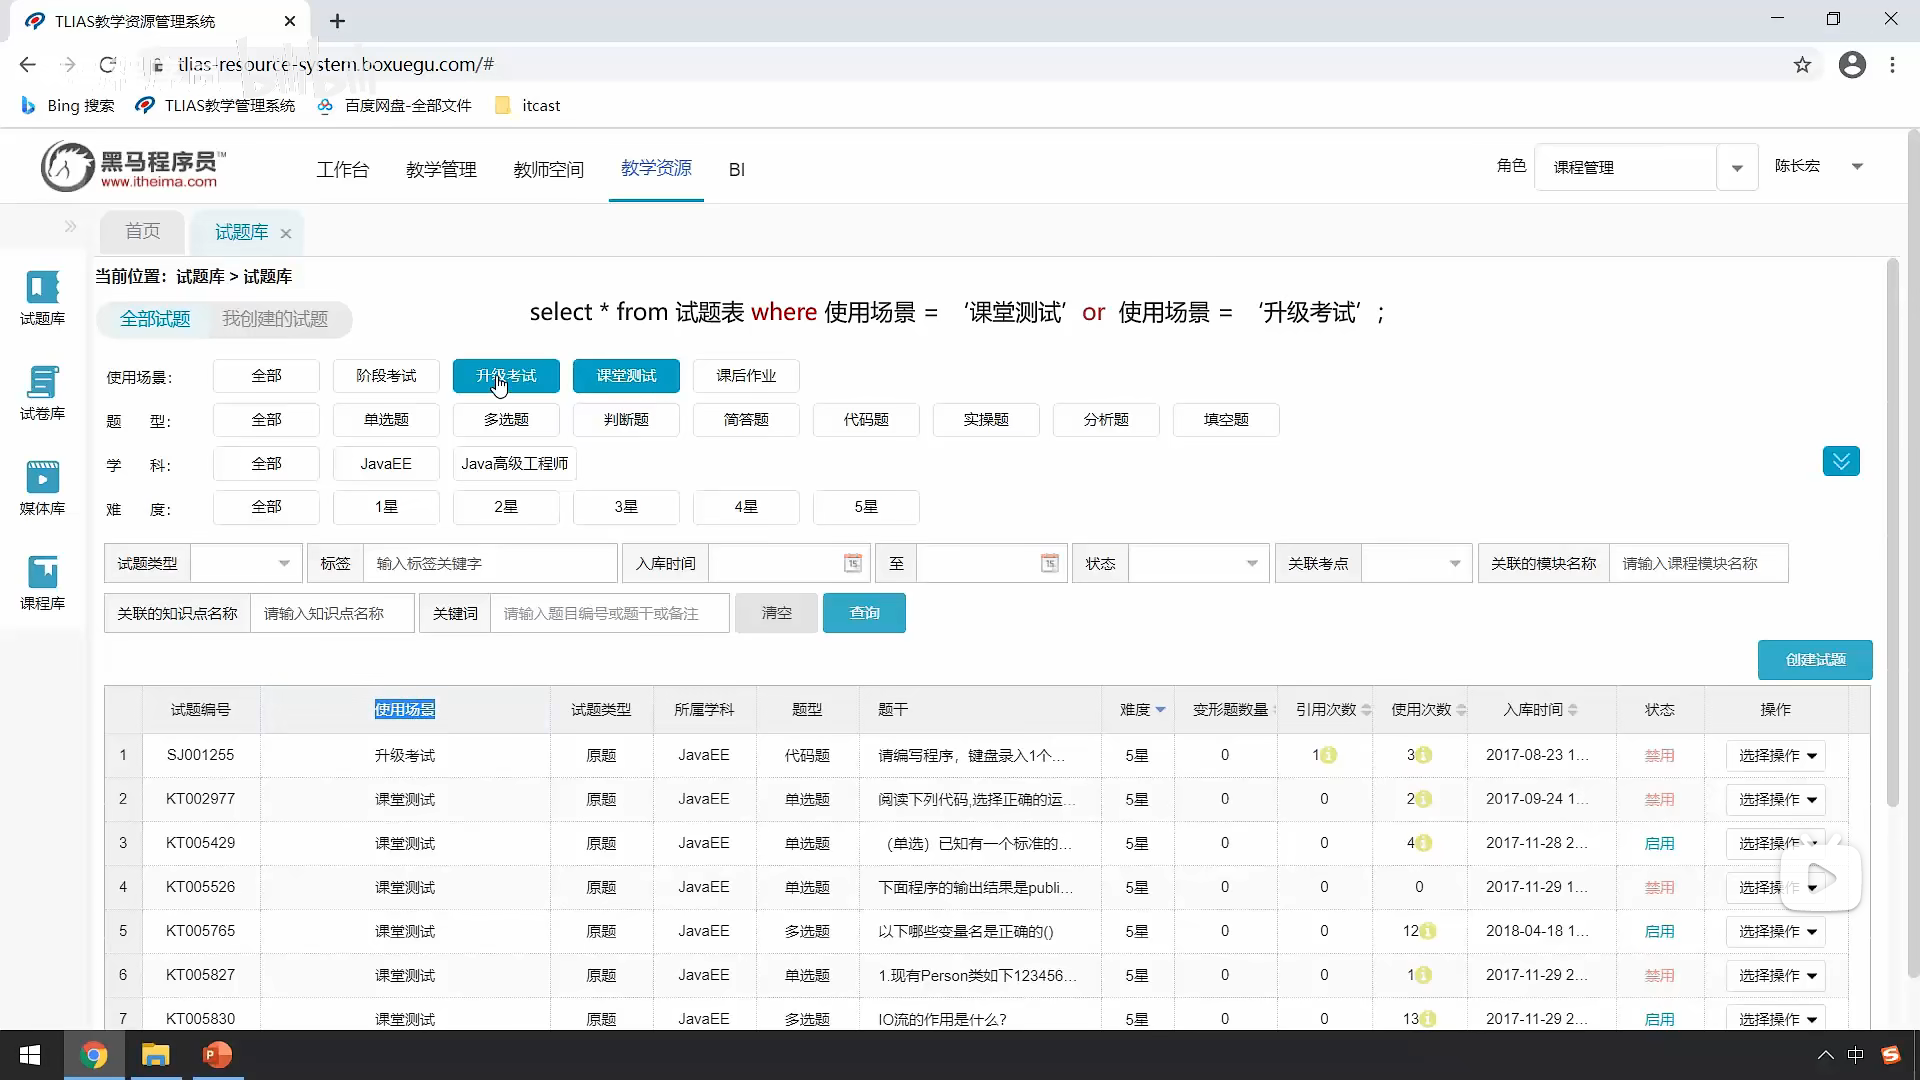Expand the collapsed sidebar with the double-arrow icon
Screen dimensions: 1920x1080
pos(70,226)
